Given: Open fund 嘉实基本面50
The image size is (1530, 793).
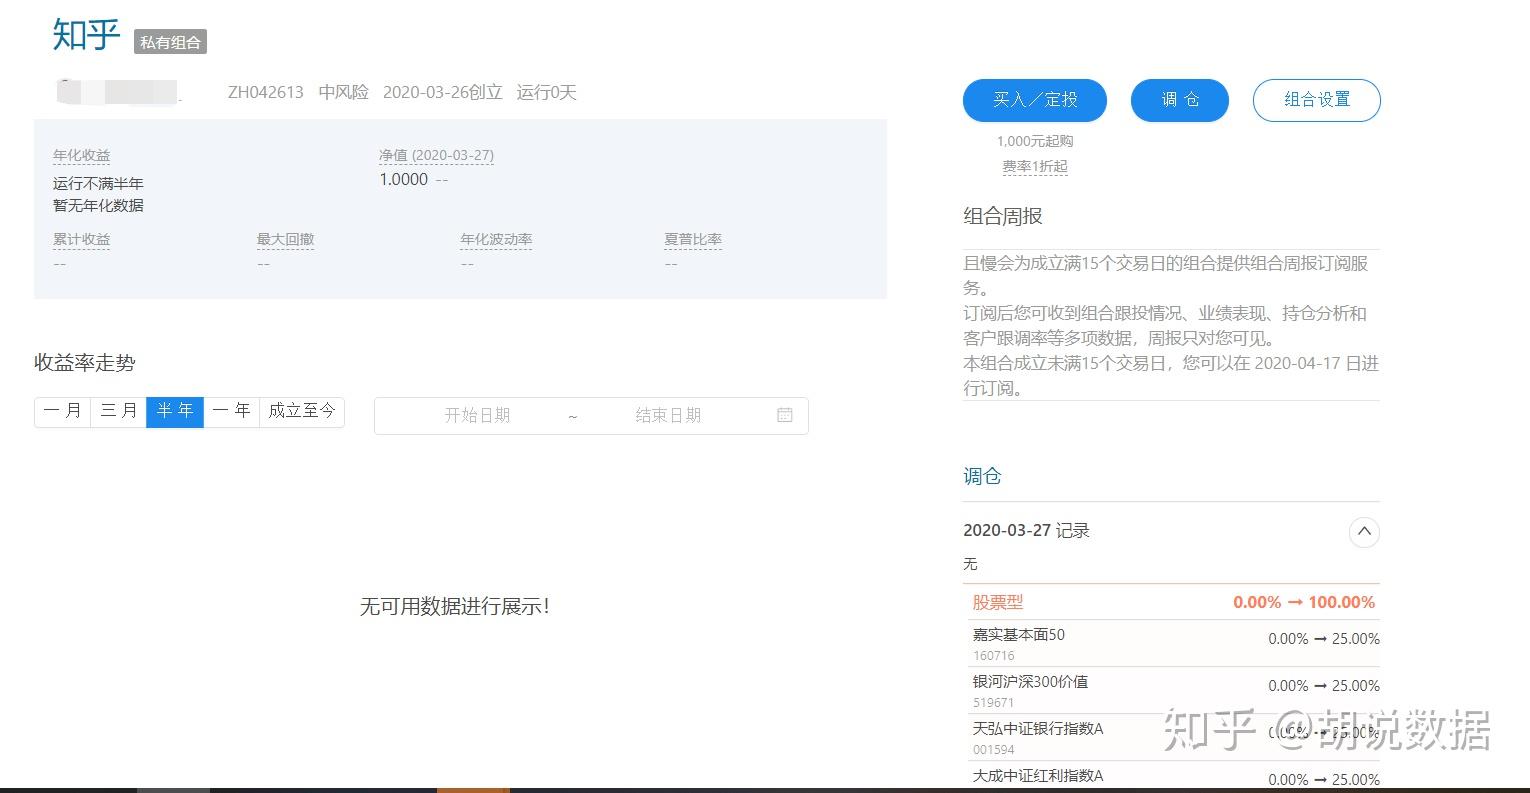Looking at the screenshot, I should 1019,635.
